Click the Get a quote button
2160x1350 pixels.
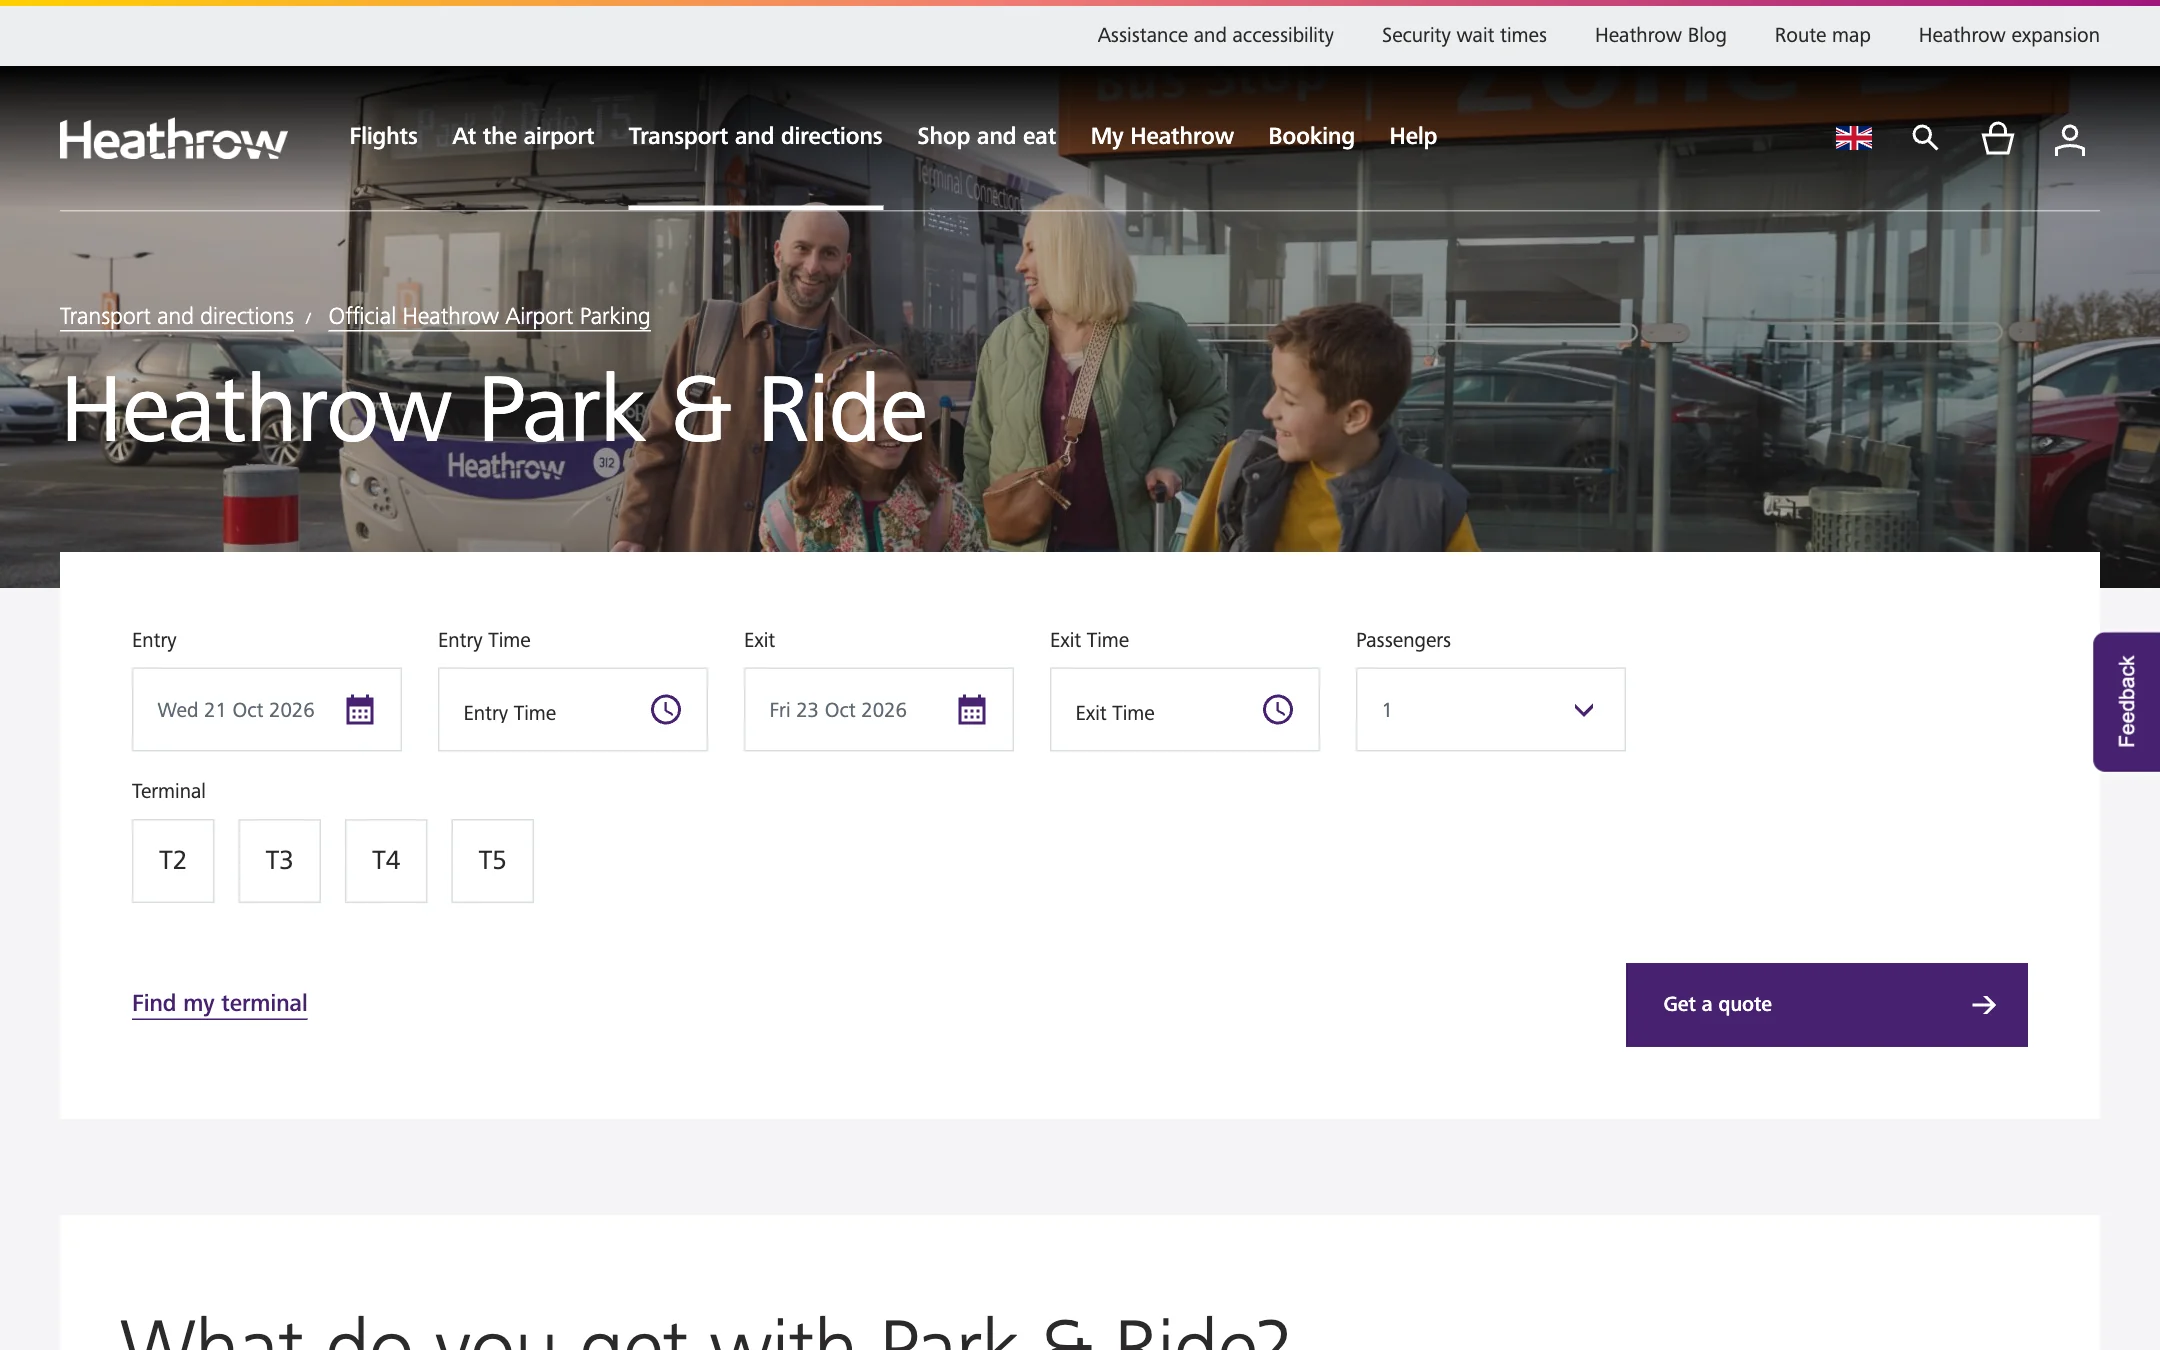tap(1826, 1004)
